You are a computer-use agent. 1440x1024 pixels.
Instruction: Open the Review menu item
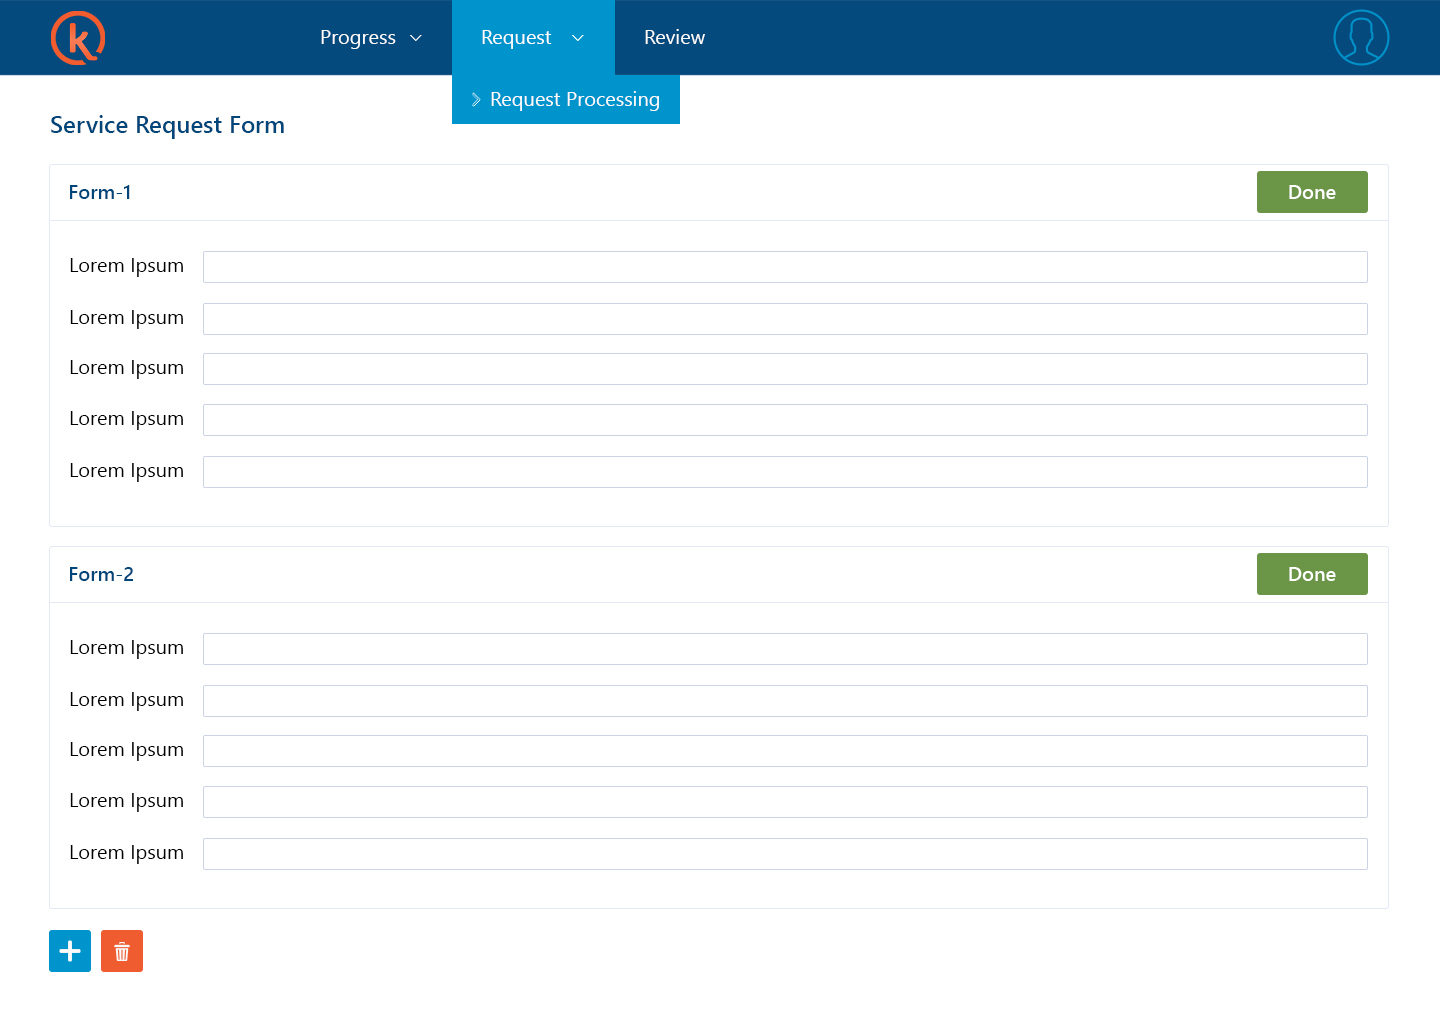(674, 38)
